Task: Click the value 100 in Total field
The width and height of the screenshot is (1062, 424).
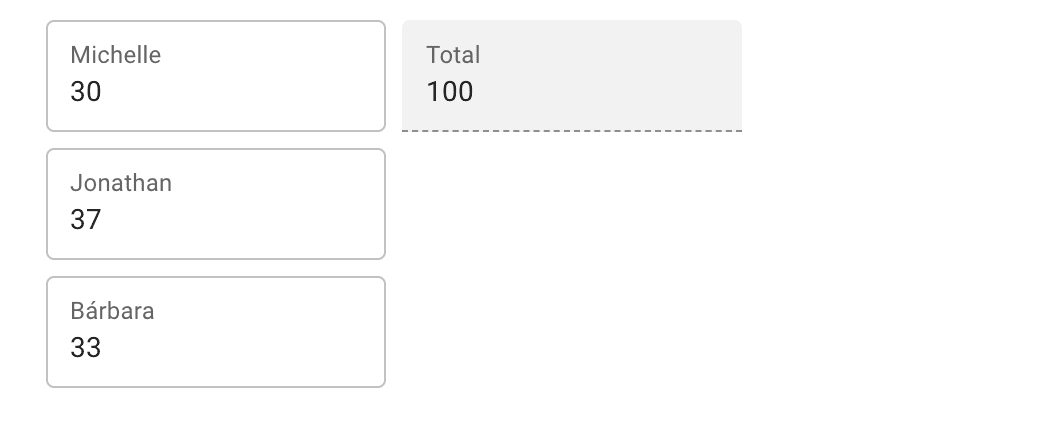Action: pyautogui.click(x=450, y=92)
